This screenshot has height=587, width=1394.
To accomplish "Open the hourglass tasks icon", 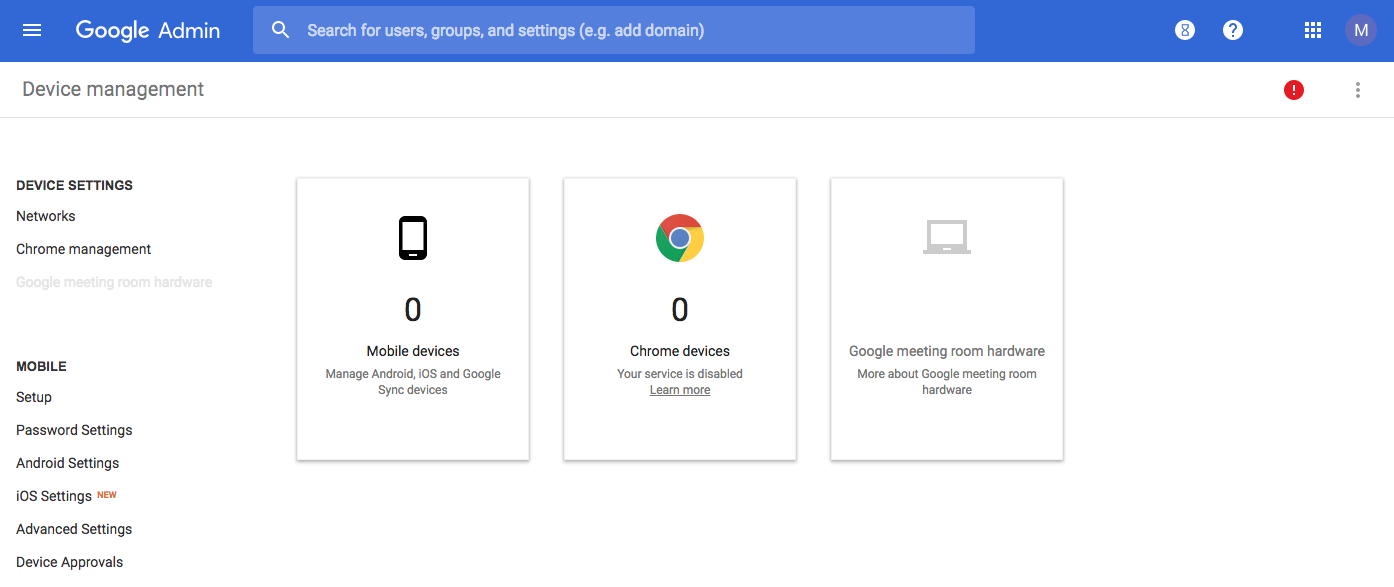I will coord(1185,30).
